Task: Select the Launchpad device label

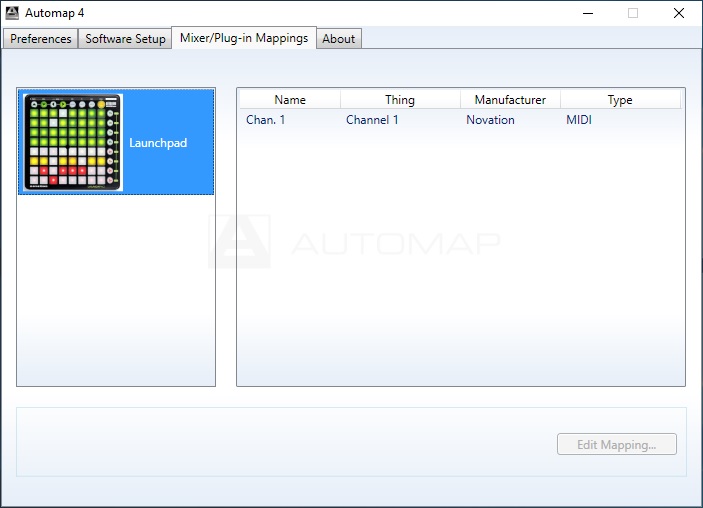Action: (x=158, y=143)
